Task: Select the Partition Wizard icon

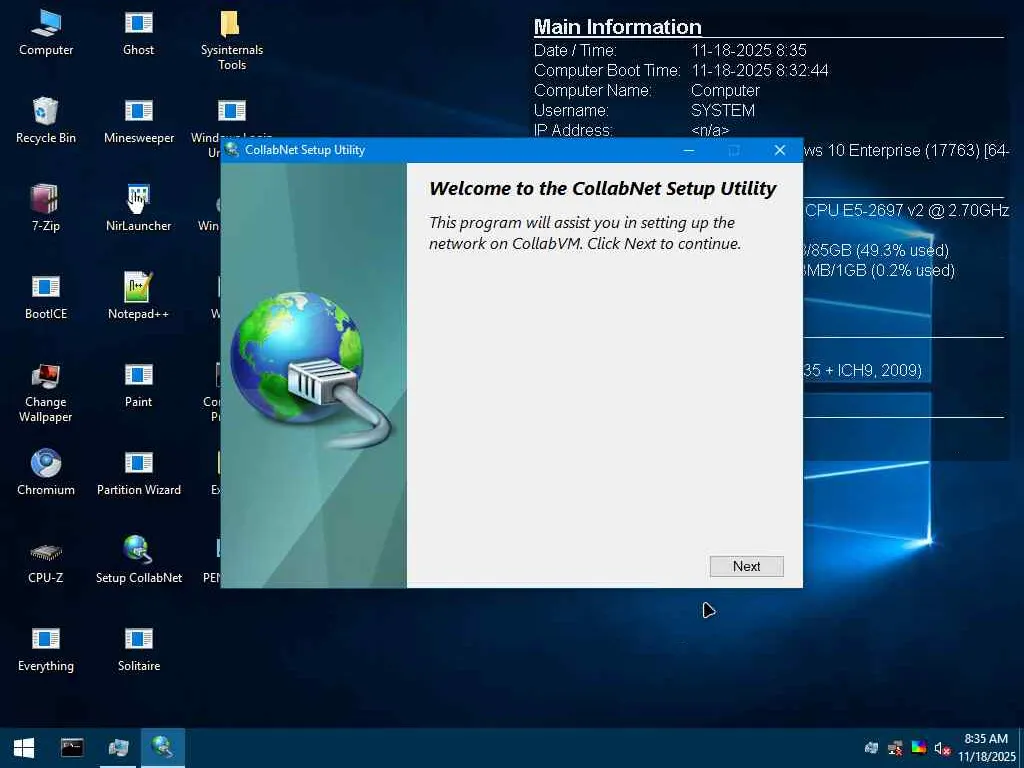Action: tap(138, 473)
